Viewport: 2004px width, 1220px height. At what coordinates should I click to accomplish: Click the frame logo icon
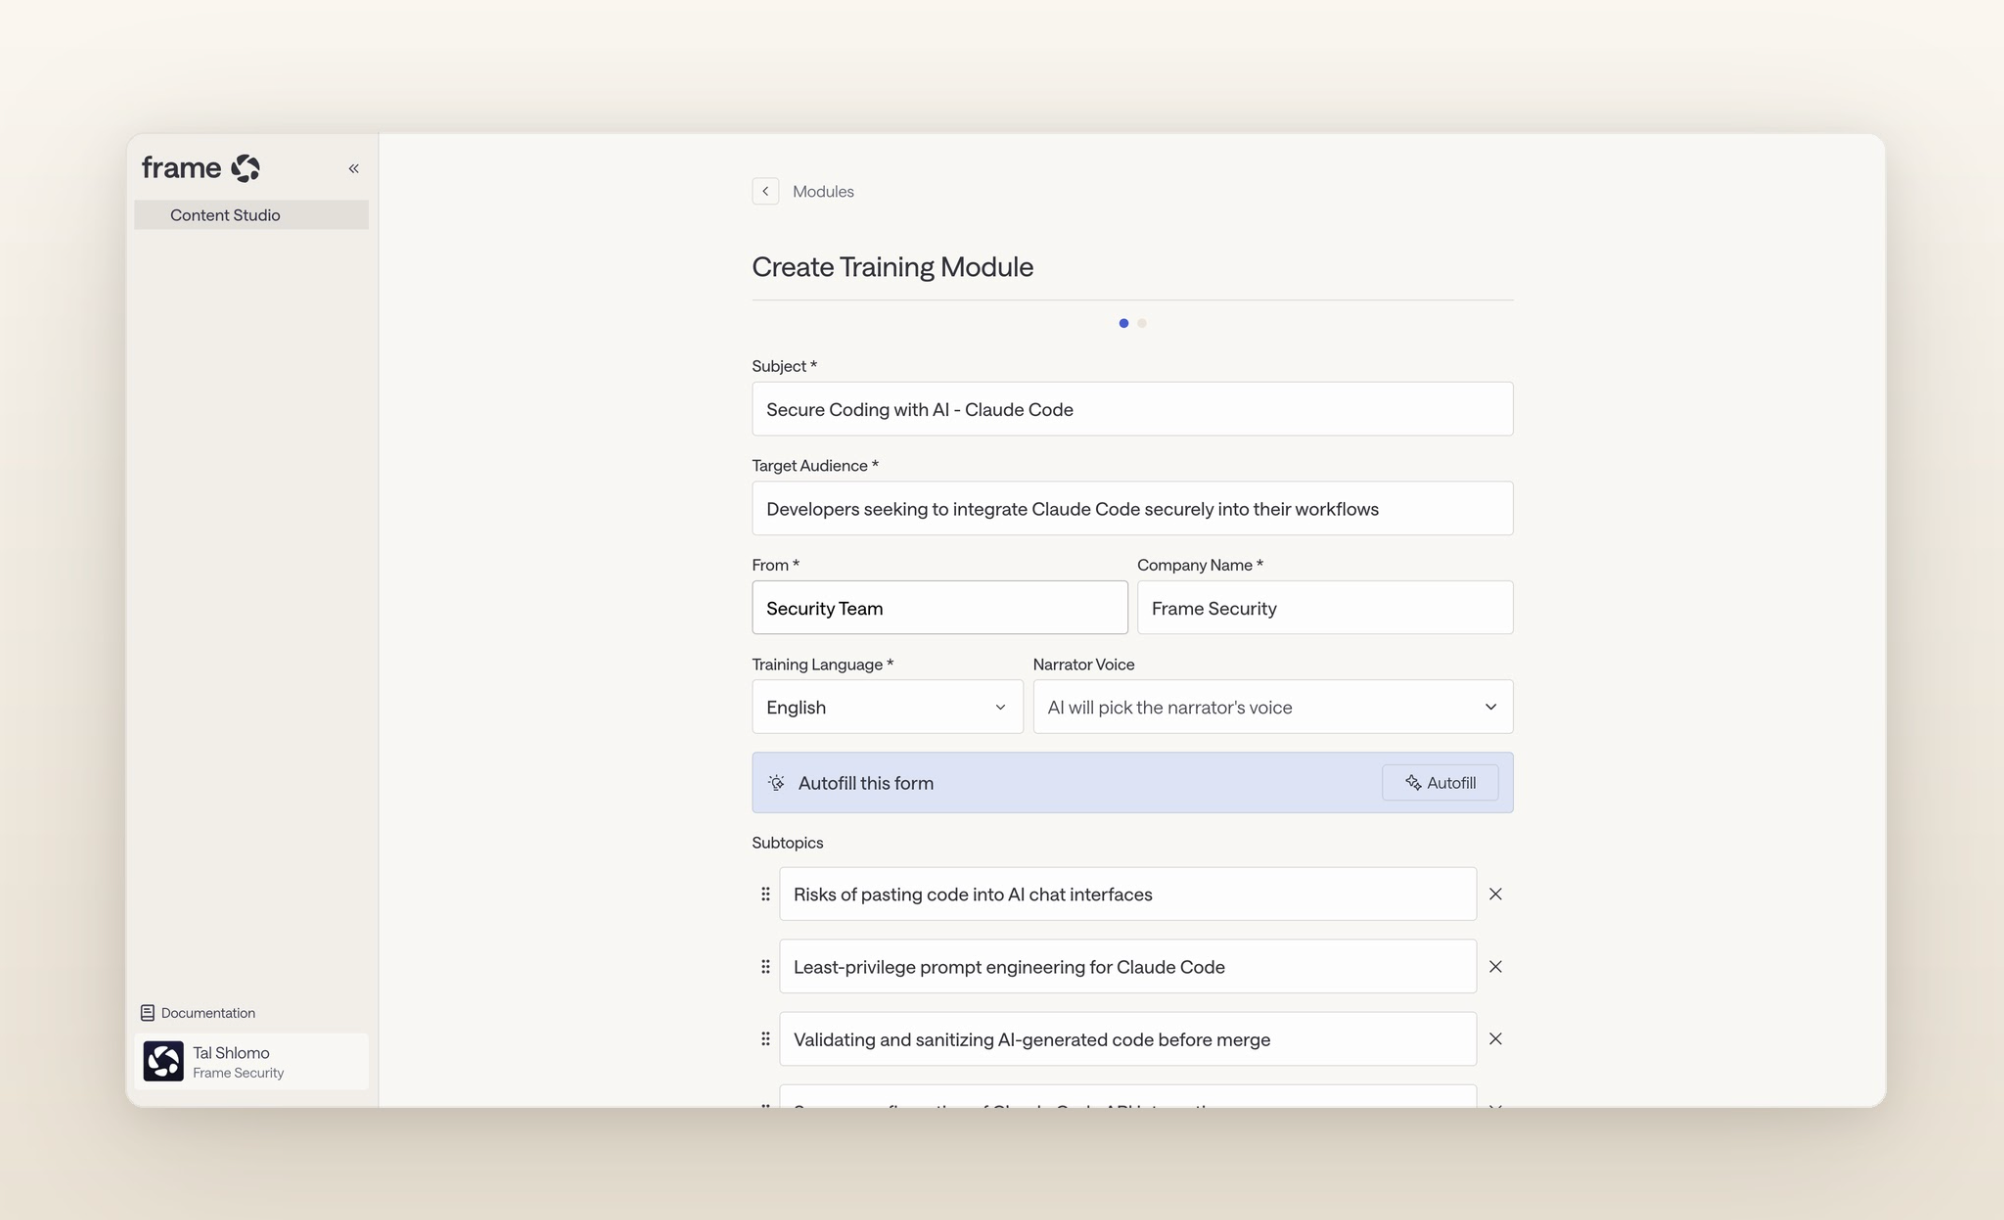(245, 168)
